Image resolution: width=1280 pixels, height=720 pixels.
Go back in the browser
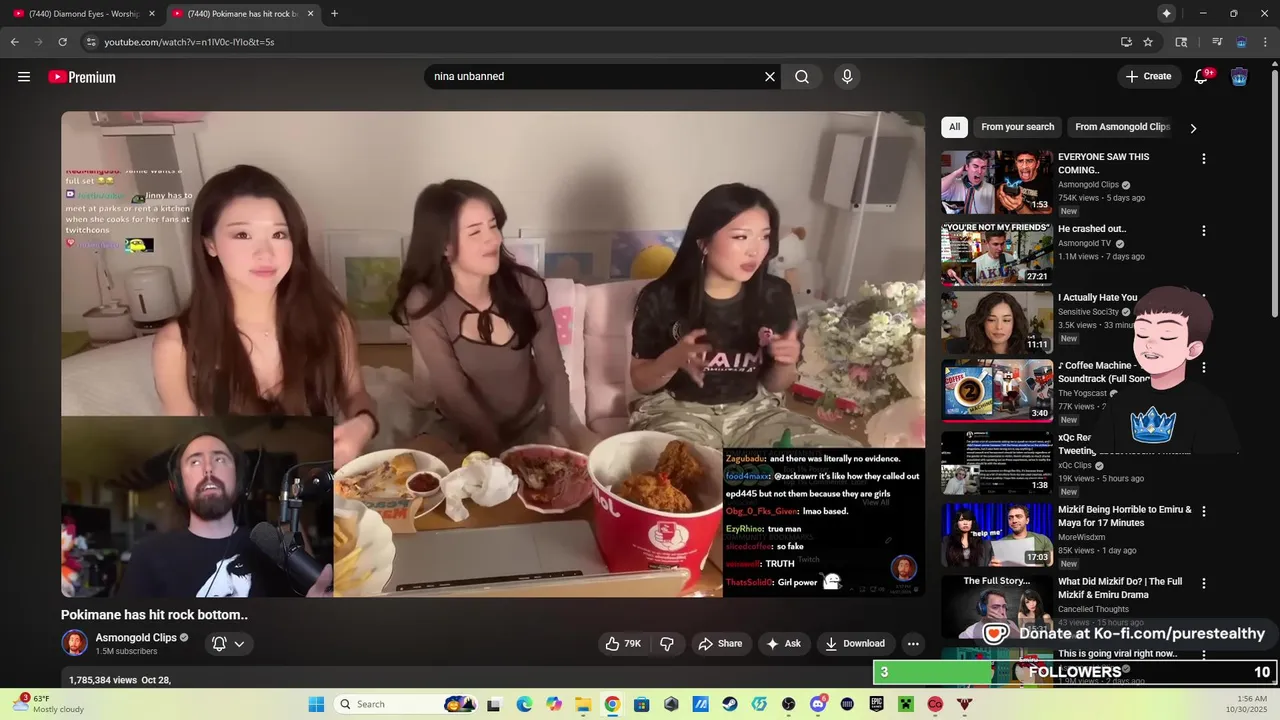point(15,42)
